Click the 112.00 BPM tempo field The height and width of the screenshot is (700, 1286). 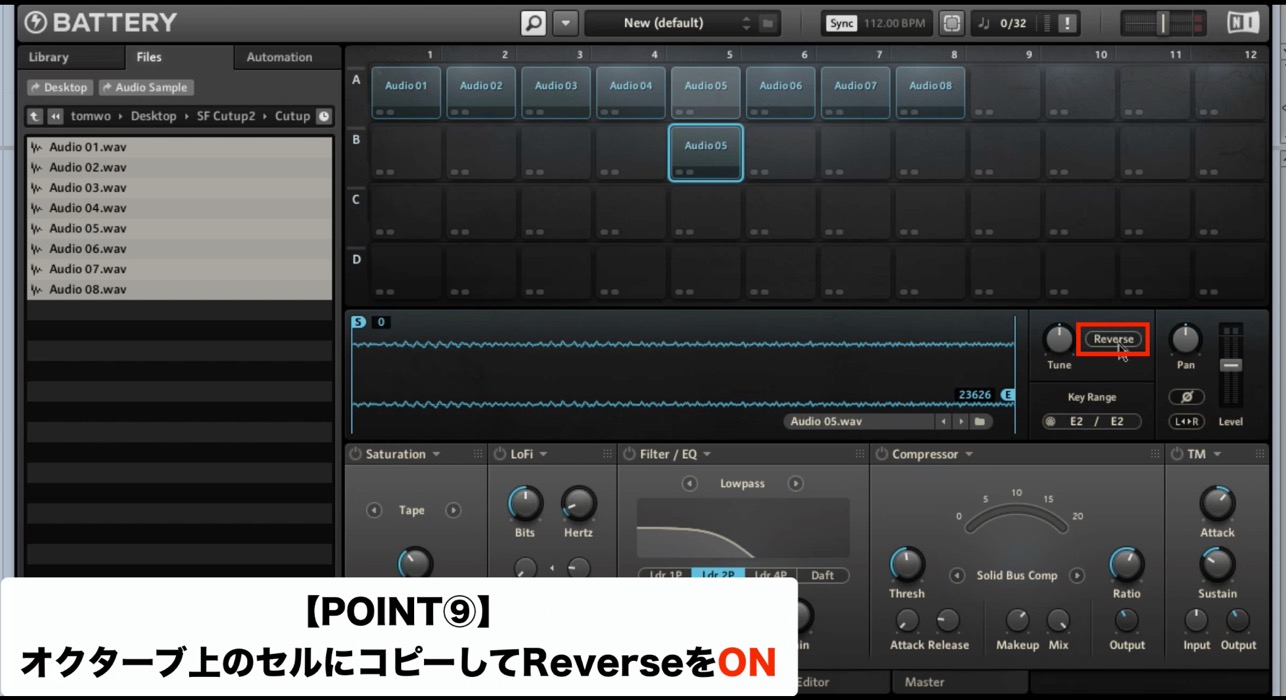(x=893, y=22)
